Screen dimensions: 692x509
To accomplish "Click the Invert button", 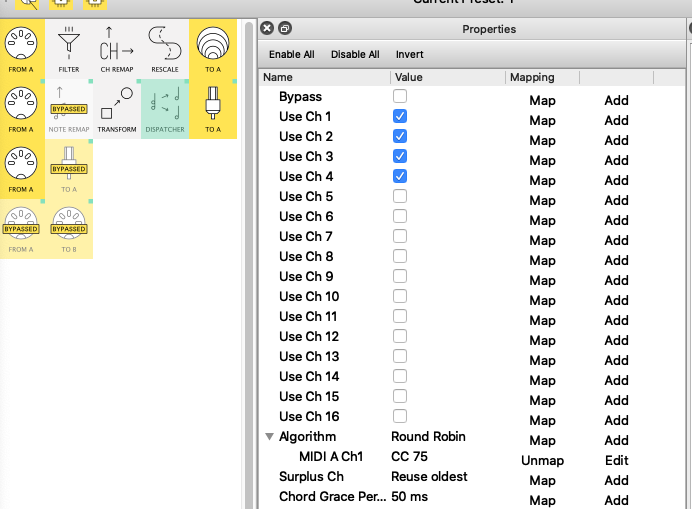I will click(x=409, y=54).
